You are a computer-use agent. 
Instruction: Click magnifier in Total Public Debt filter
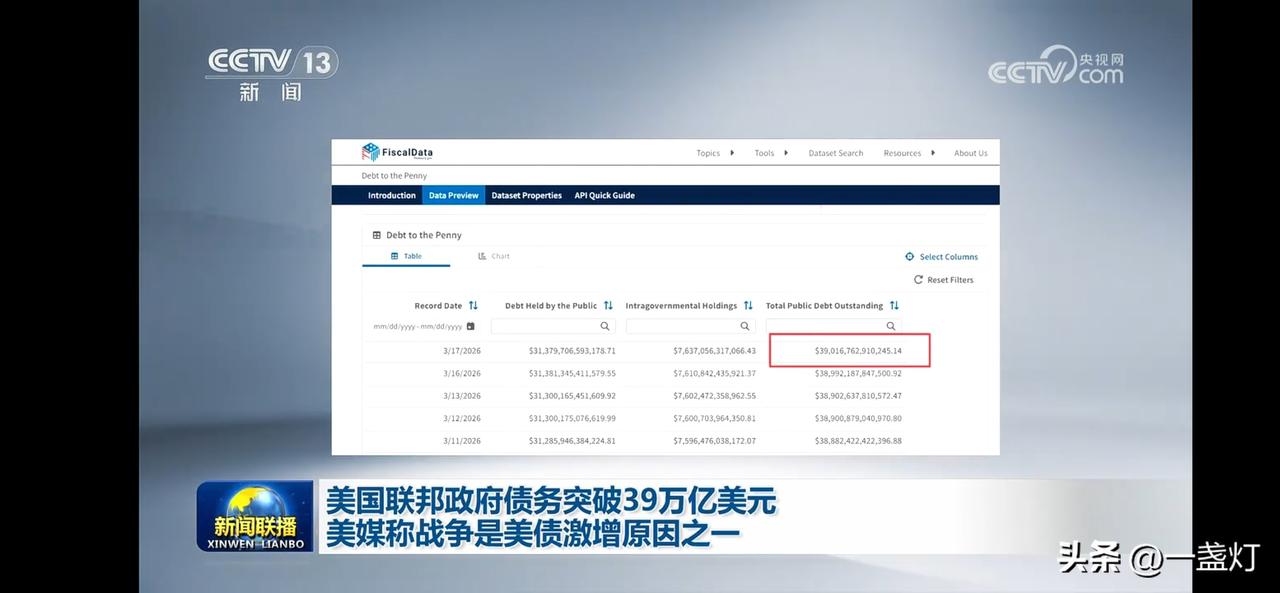pos(891,326)
